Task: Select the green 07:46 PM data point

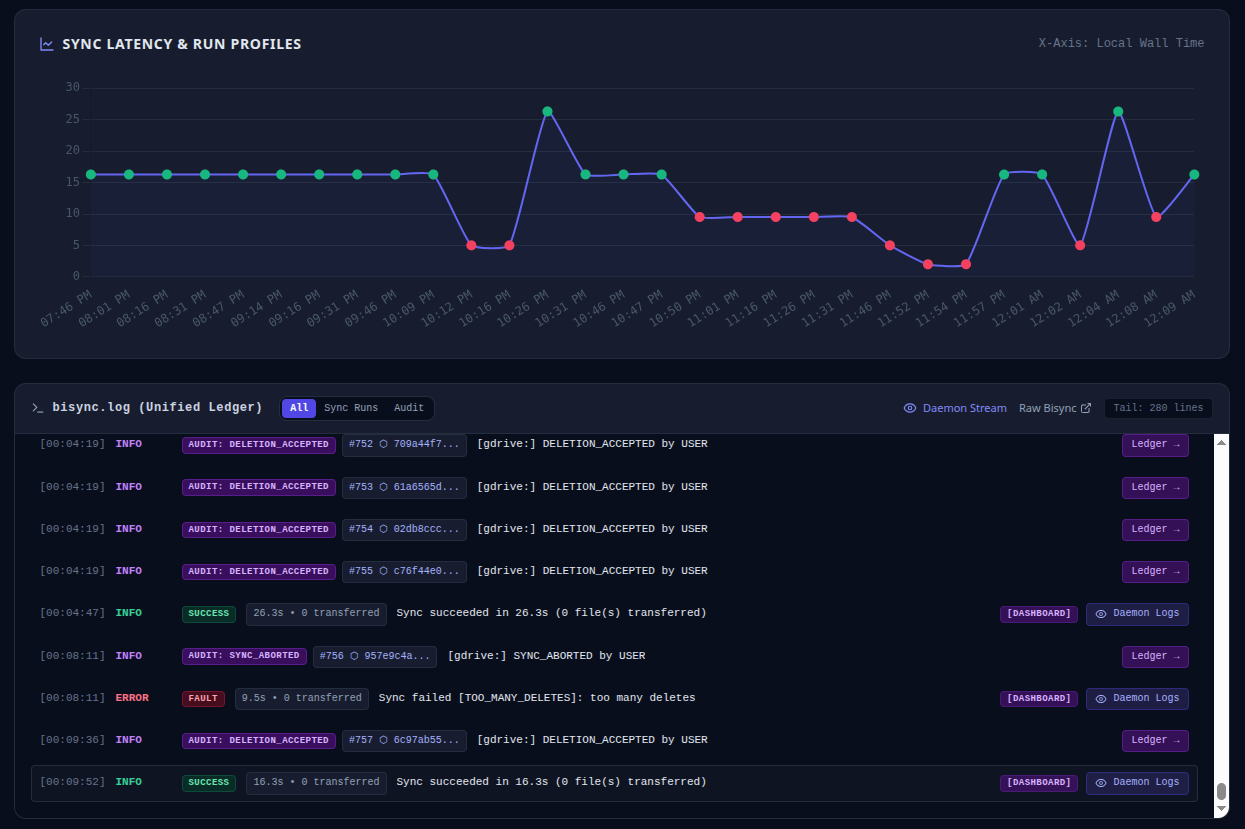Action: pyautogui.click(x=91, y=175)
